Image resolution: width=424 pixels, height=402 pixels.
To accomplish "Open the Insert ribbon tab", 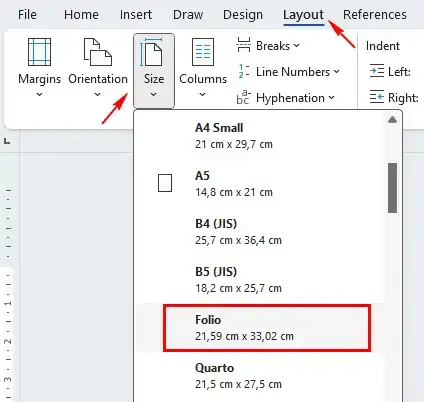I will (136, 15).
